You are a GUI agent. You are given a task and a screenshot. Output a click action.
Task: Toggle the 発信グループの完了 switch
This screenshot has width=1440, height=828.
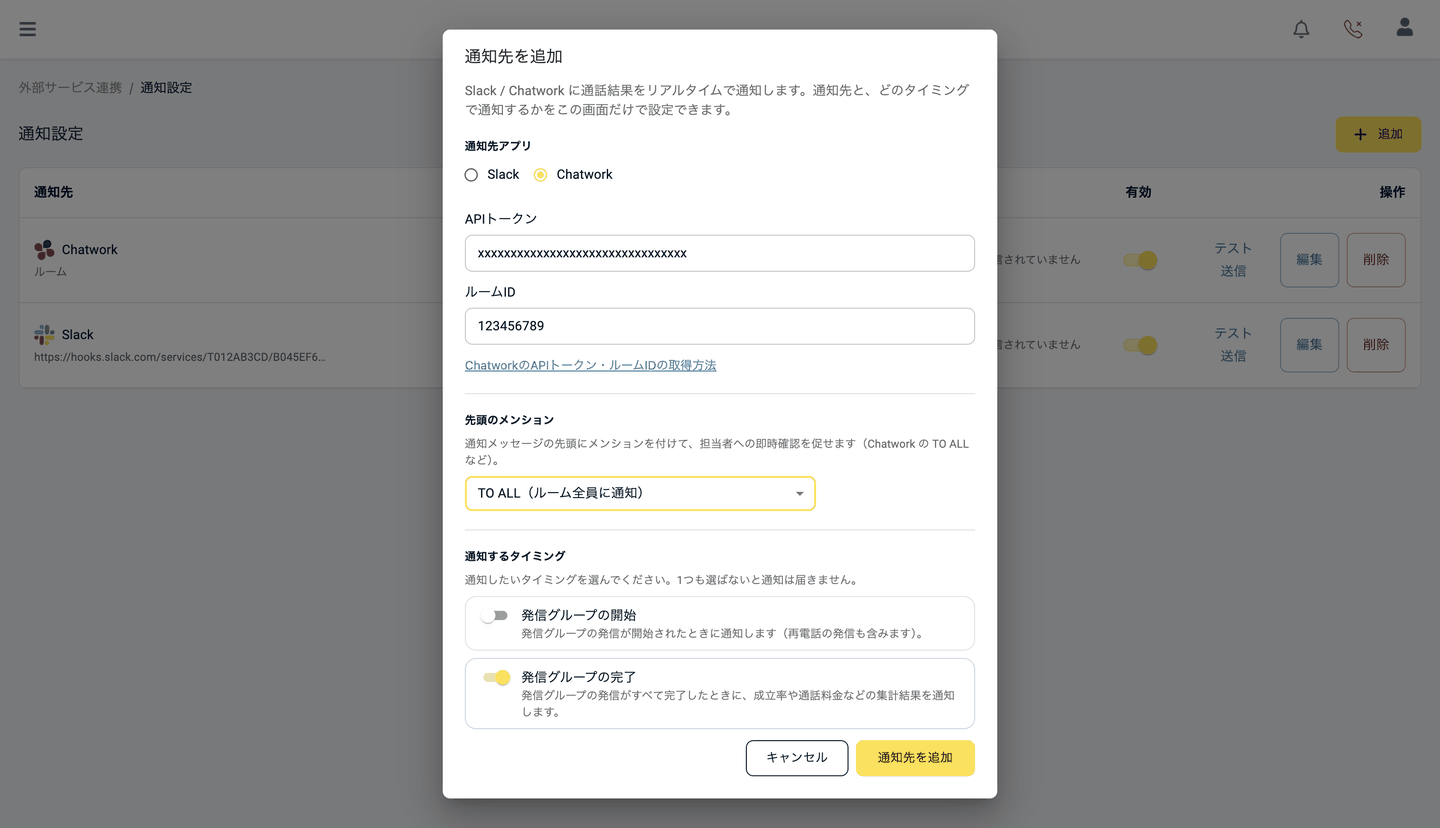(496, 678)
